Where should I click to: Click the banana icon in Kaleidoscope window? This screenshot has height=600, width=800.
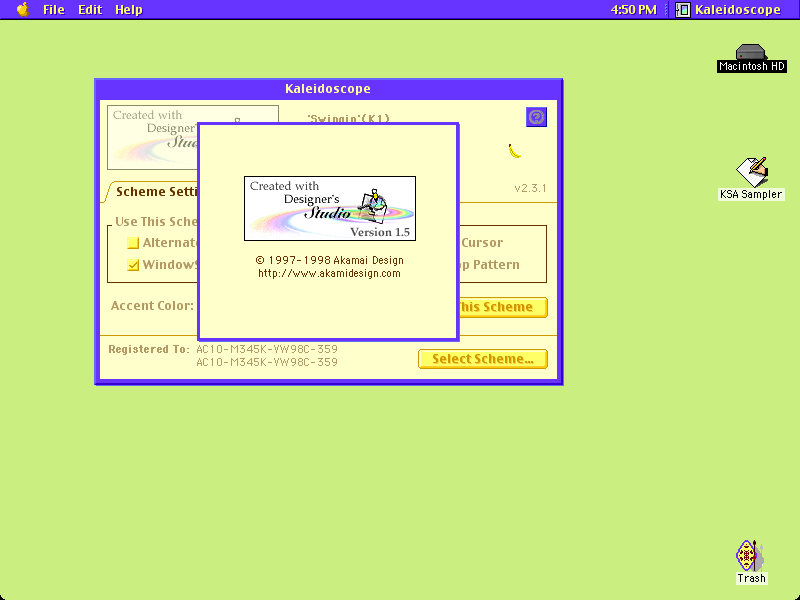(514, 151)
